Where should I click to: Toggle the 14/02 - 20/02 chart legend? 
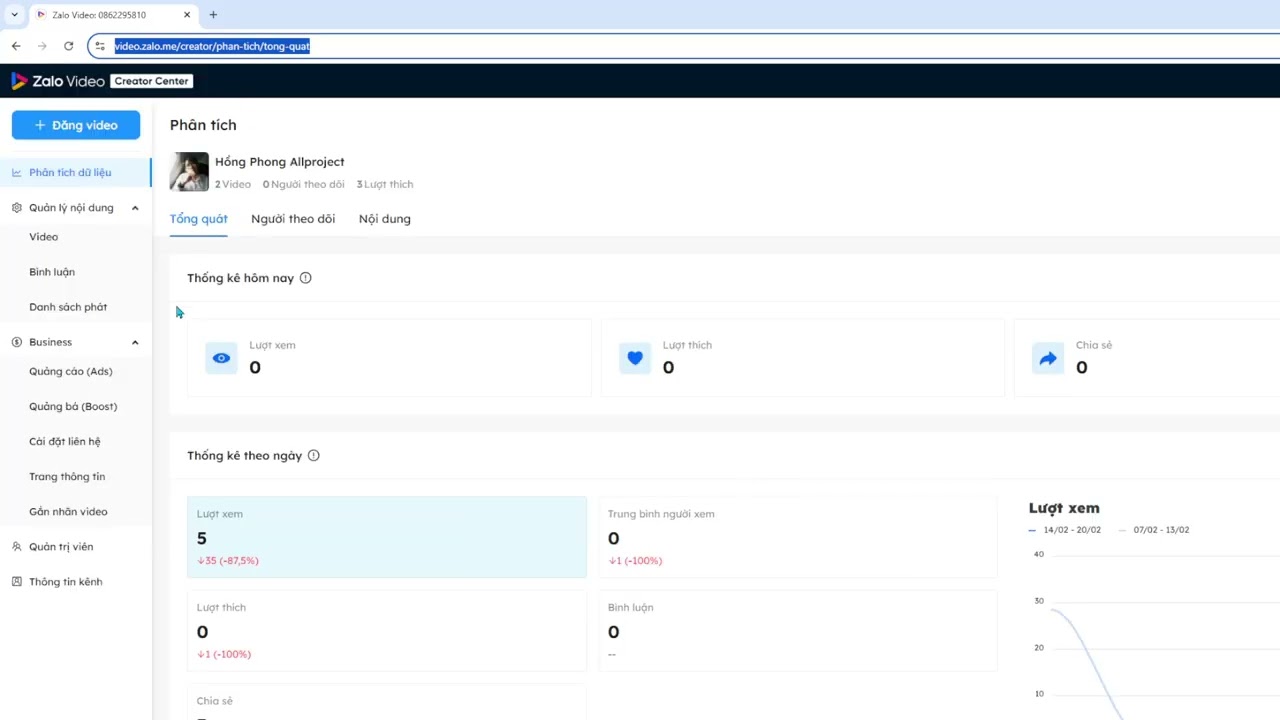1065,530
